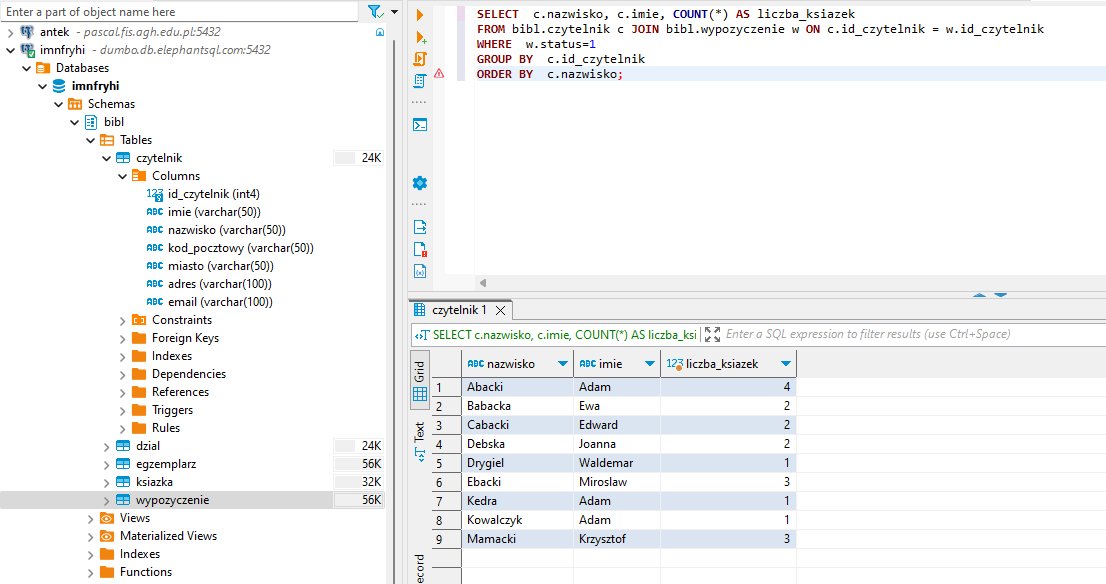Open the filter settings dropdown arrow

tap(394, 12)
